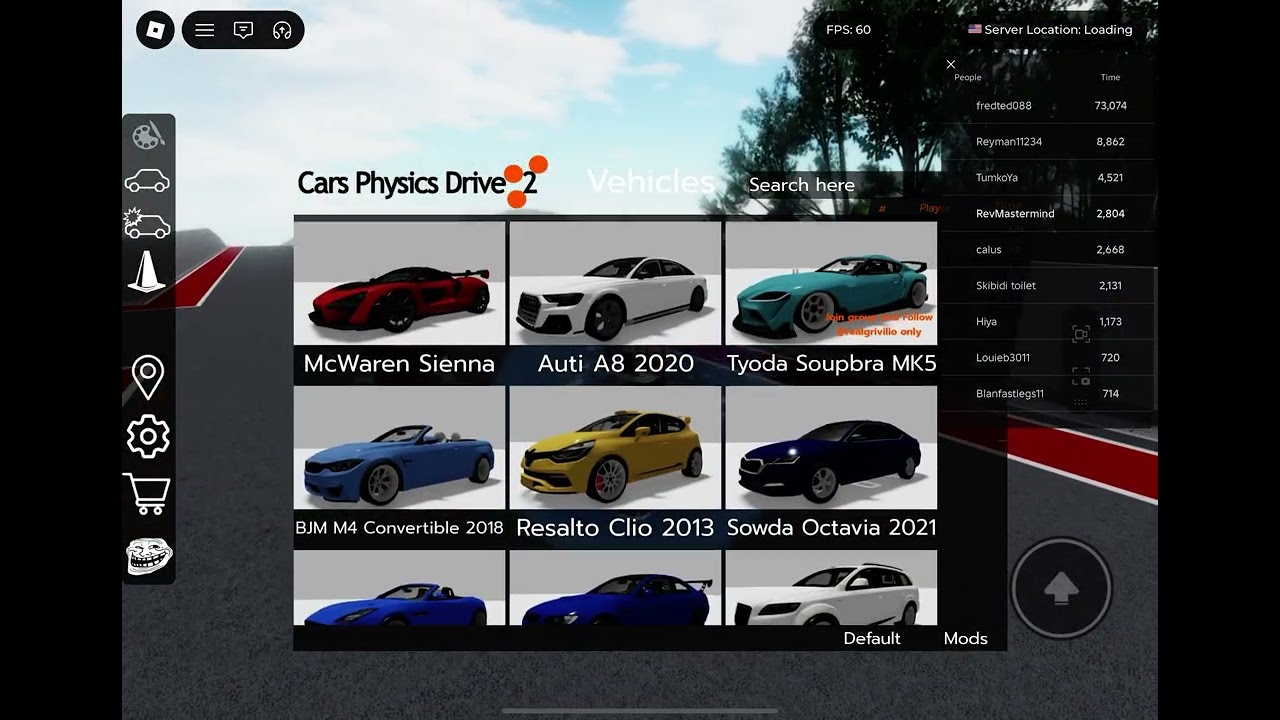Open the paint palette customization icon
This screenshot has width=1280, height=720.
(148, 135)
